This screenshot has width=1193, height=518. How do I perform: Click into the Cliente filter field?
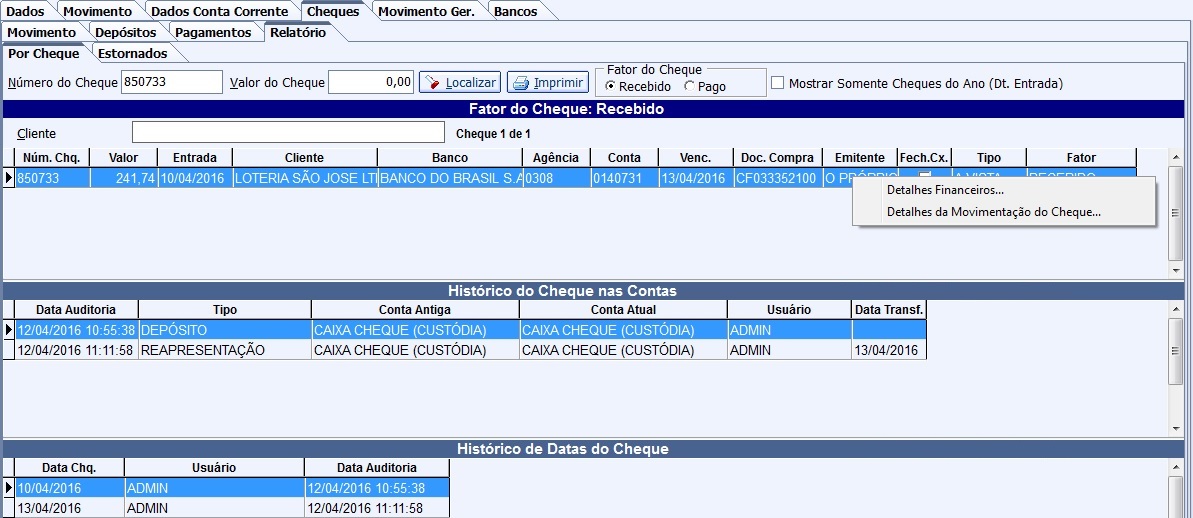288,132
